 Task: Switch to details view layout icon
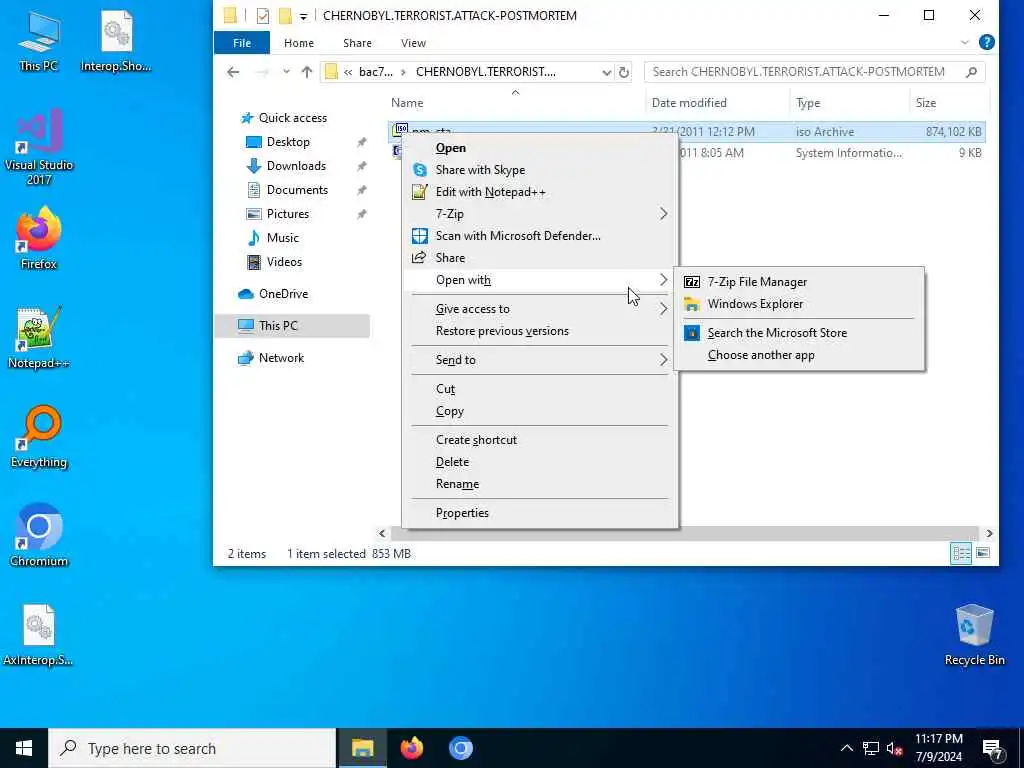(x=961, y=554)
